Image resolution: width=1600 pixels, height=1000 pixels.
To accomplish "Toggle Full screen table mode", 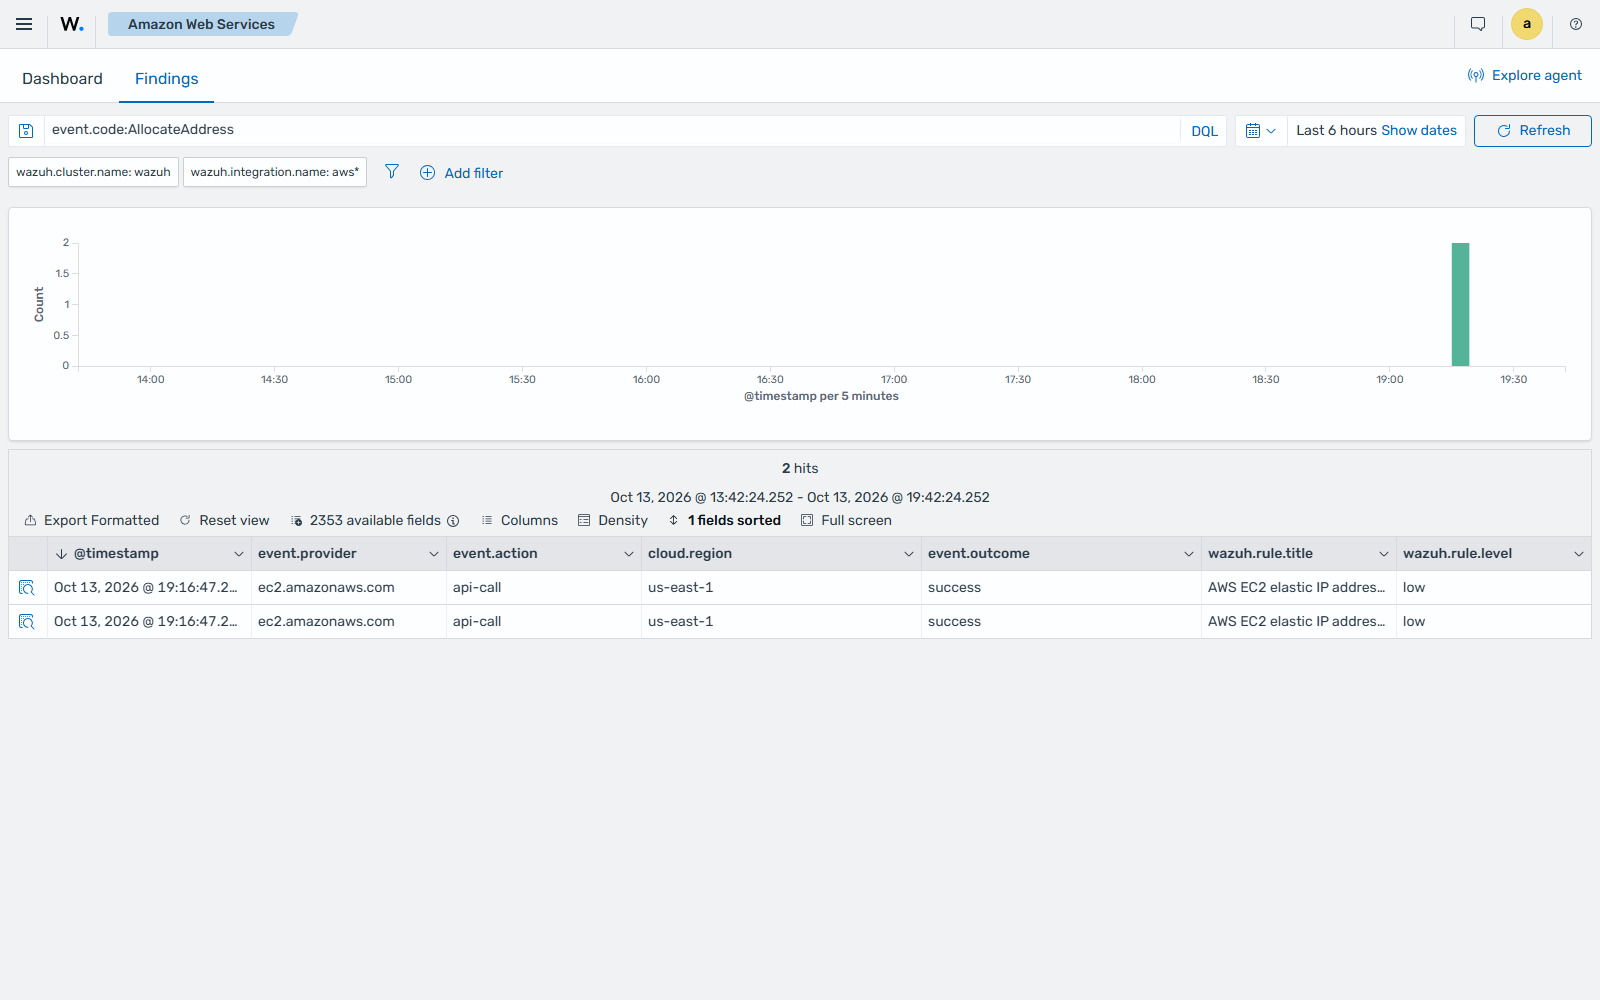I will pos(846,520).
